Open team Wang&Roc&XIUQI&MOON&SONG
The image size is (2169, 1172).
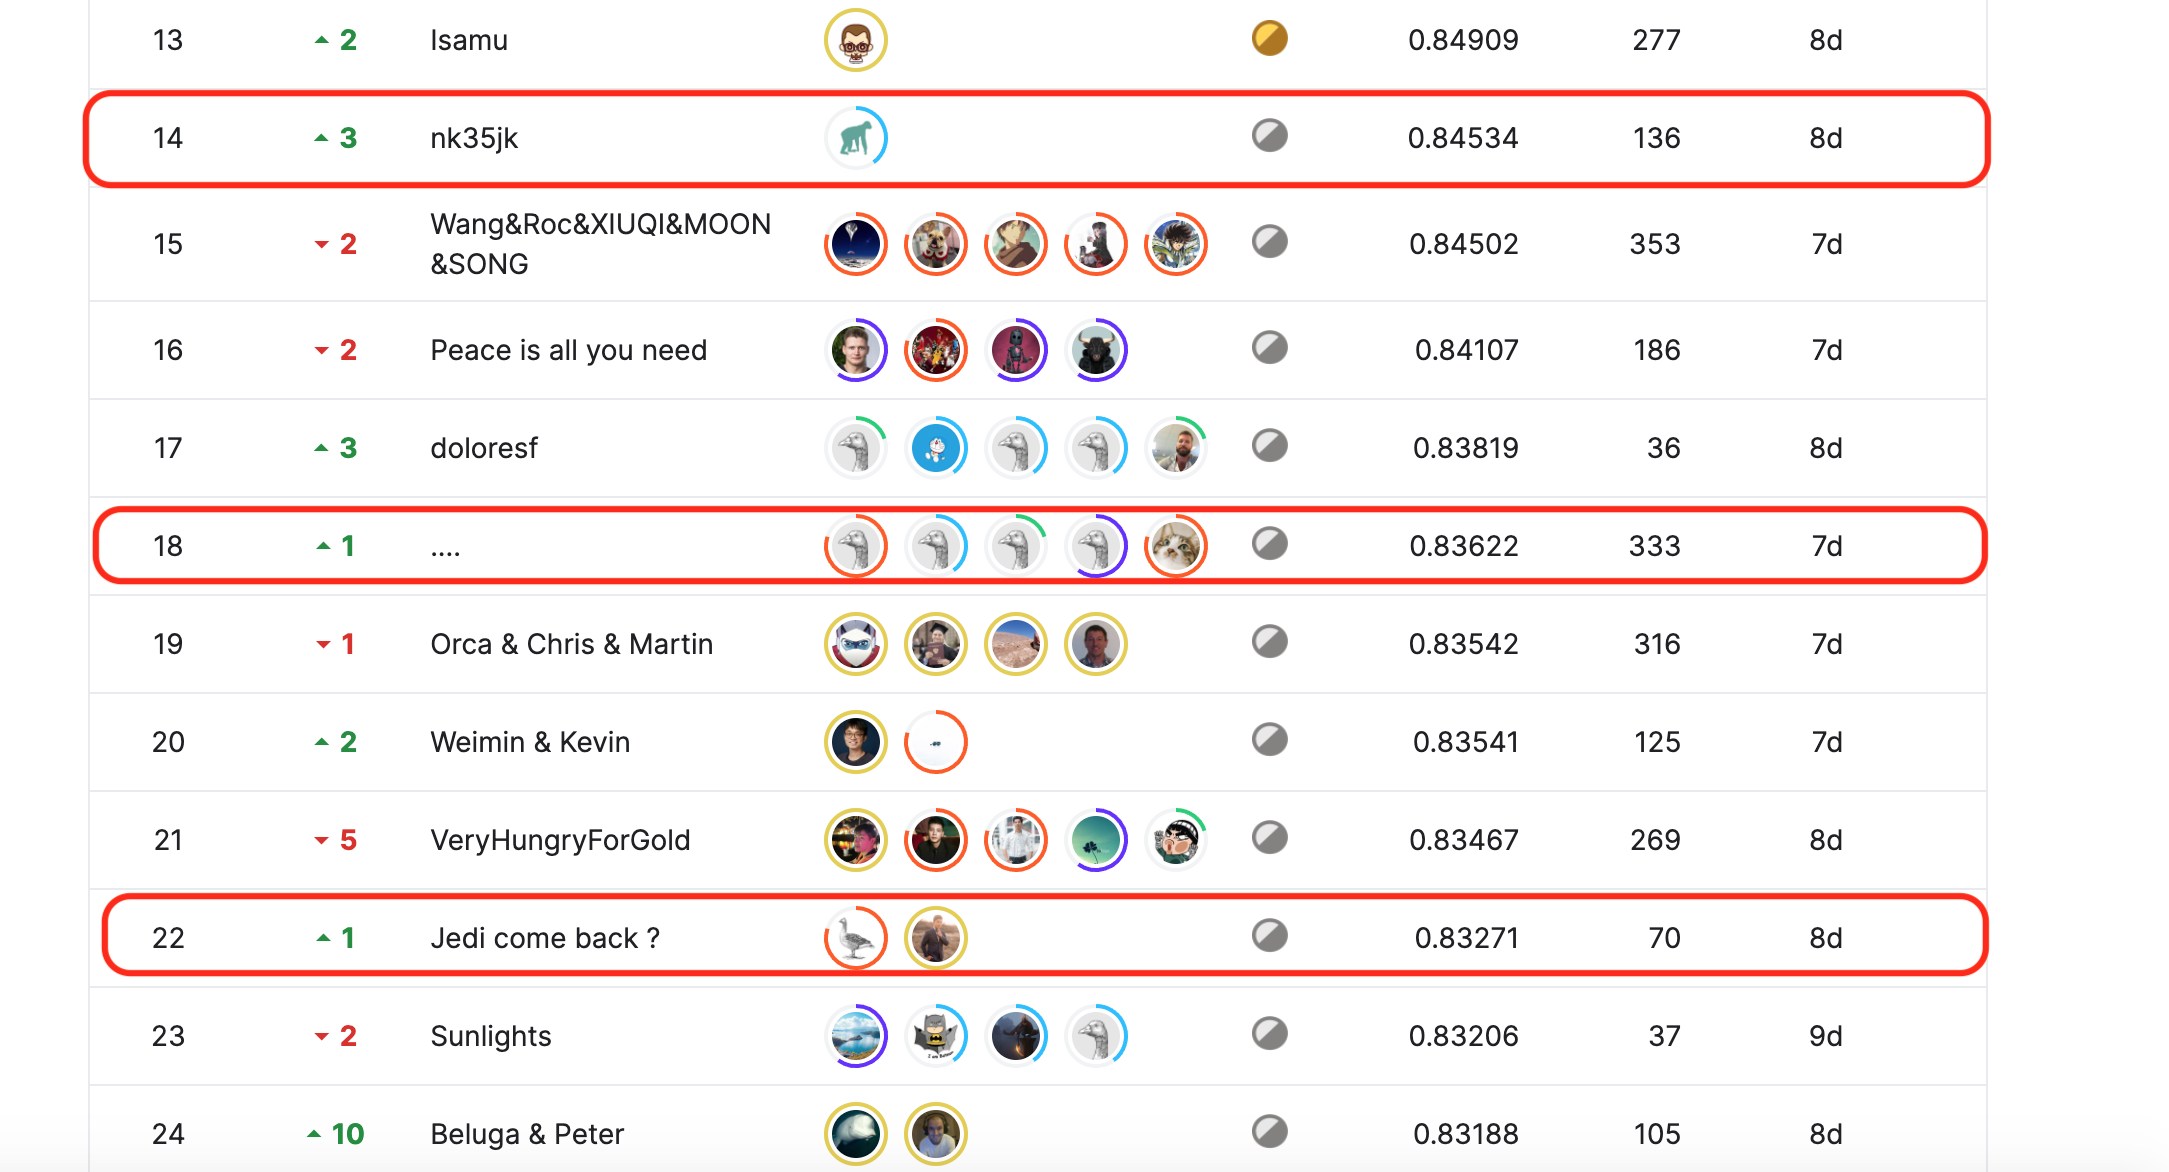tap(600, 244)
